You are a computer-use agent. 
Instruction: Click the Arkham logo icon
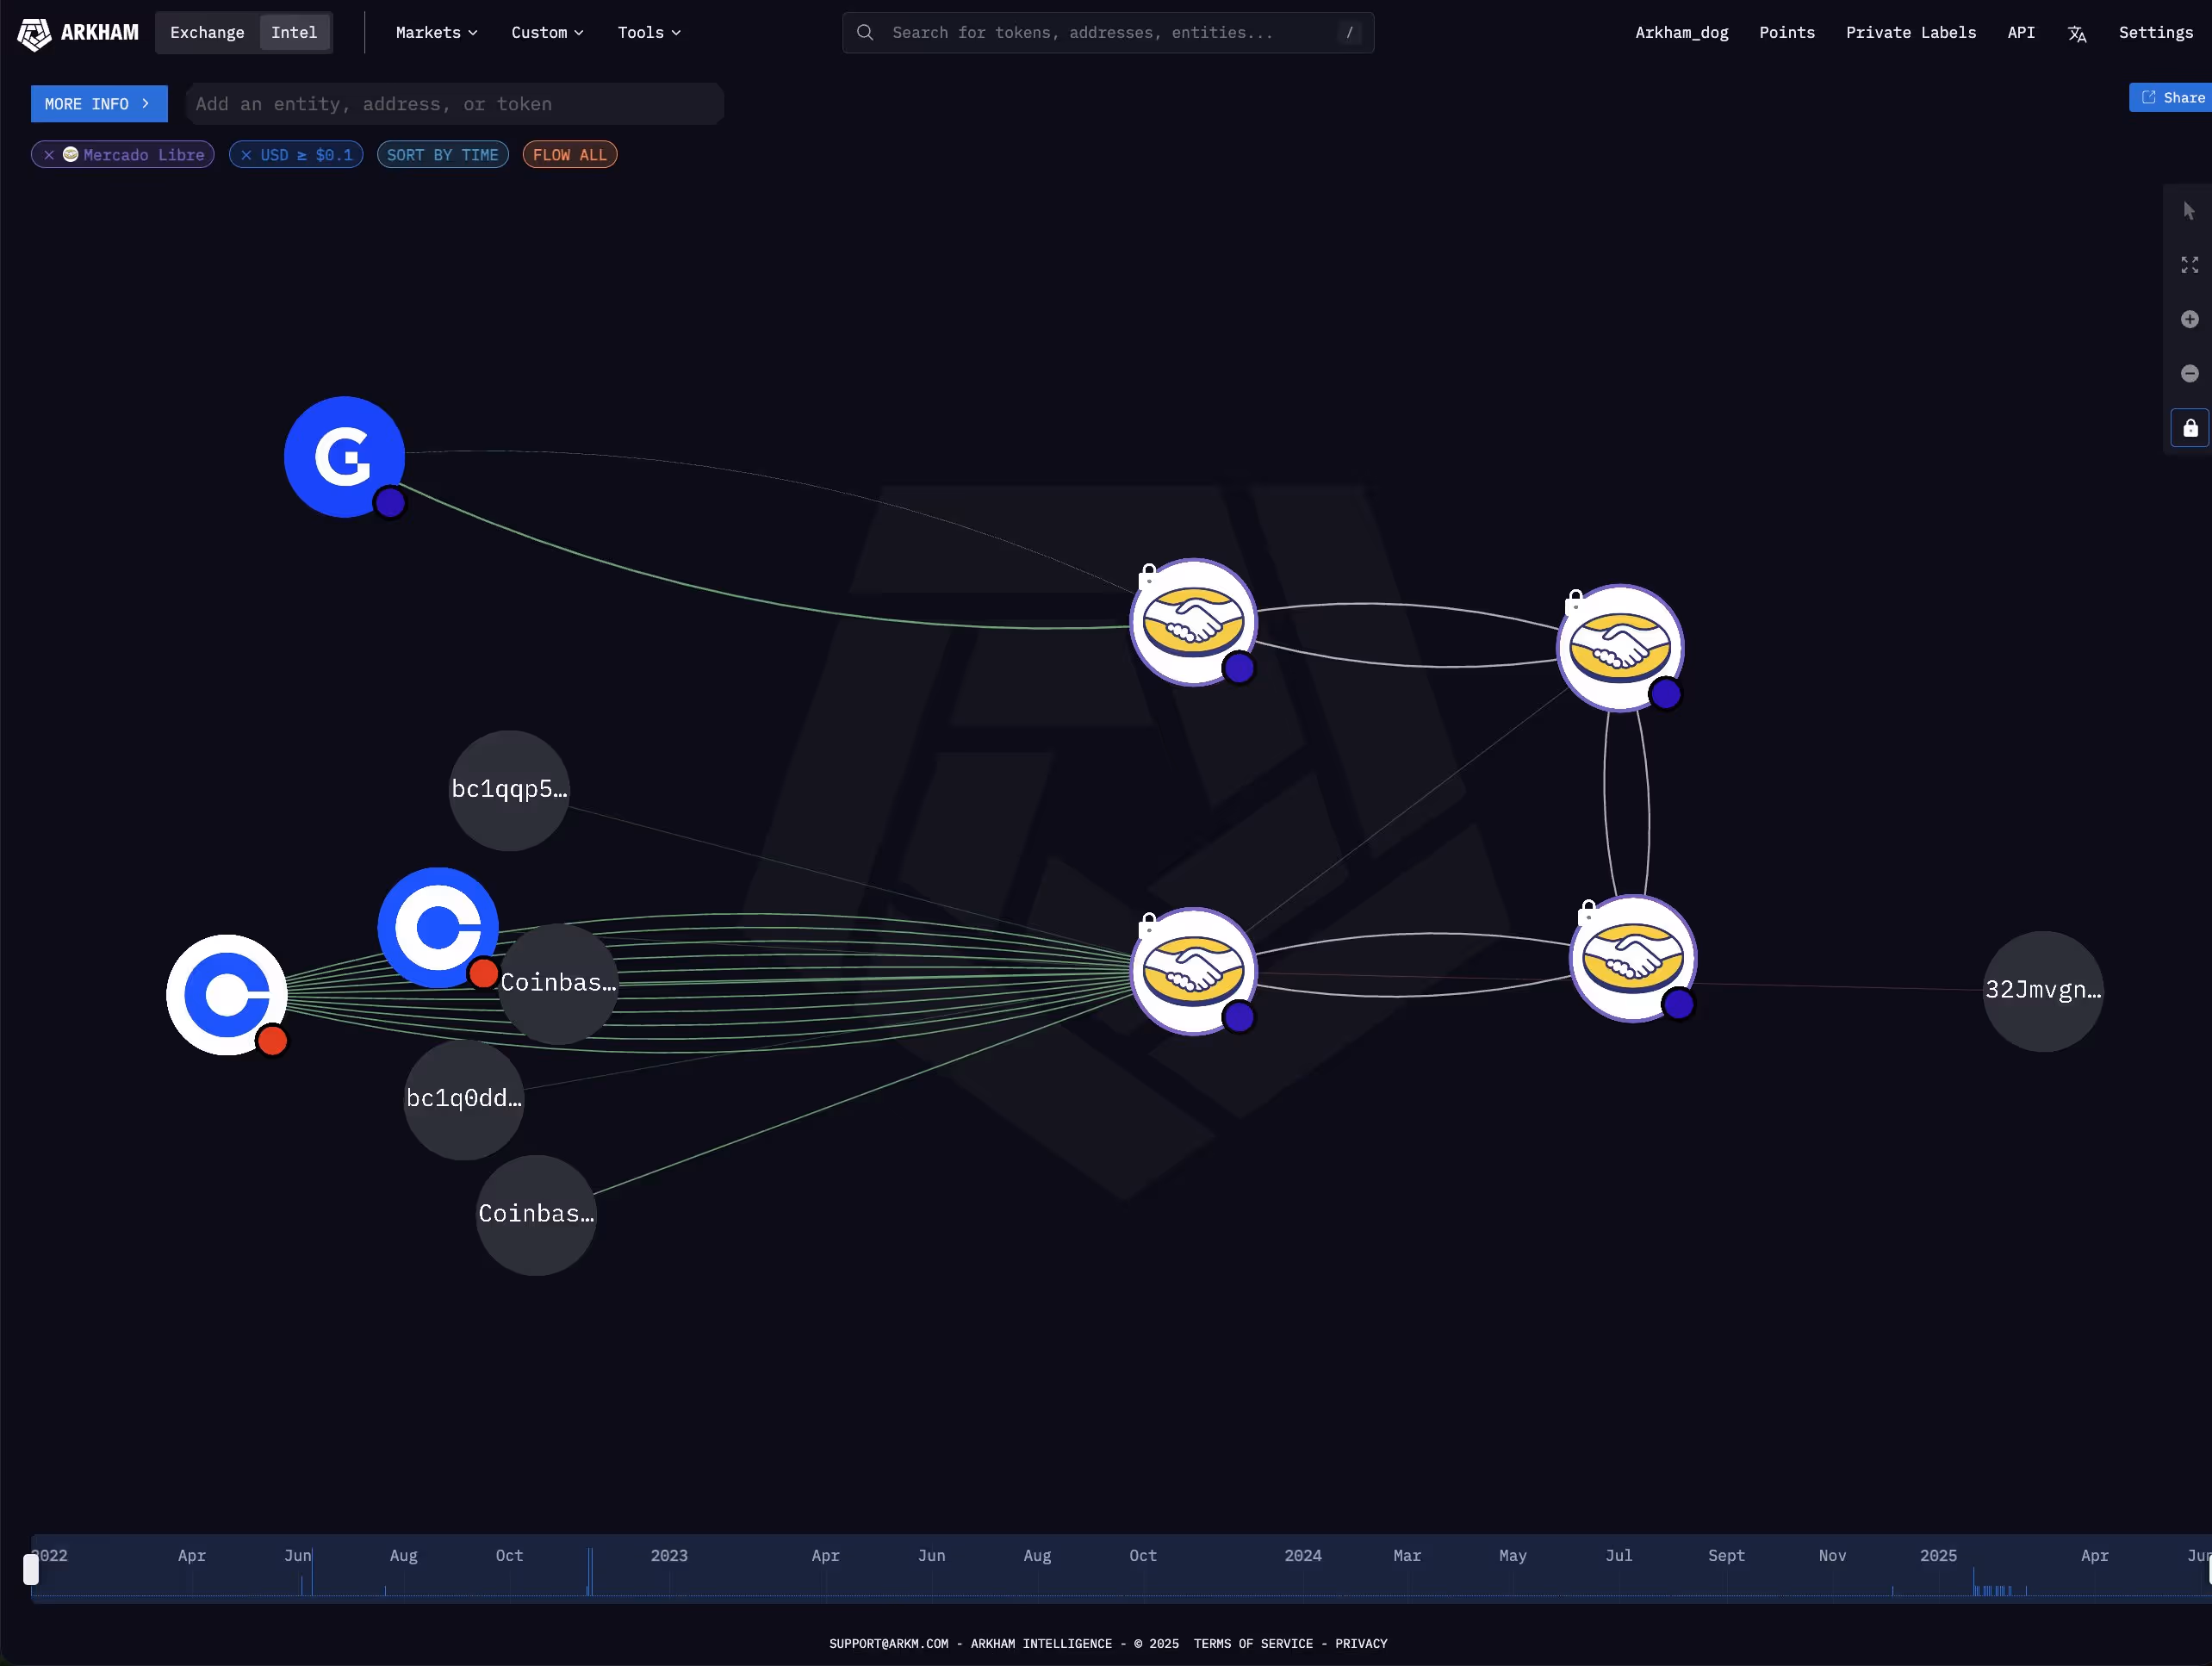[x=34, y=33]
